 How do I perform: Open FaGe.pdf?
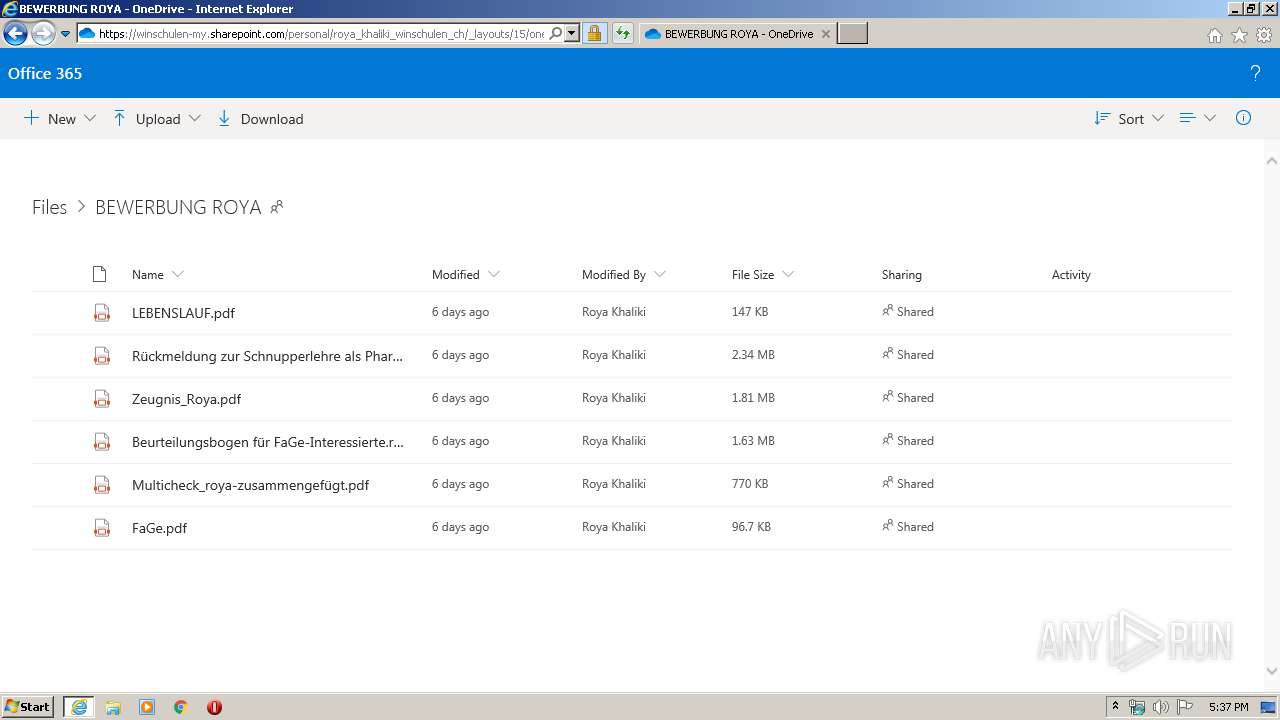(x=159, y=528)
